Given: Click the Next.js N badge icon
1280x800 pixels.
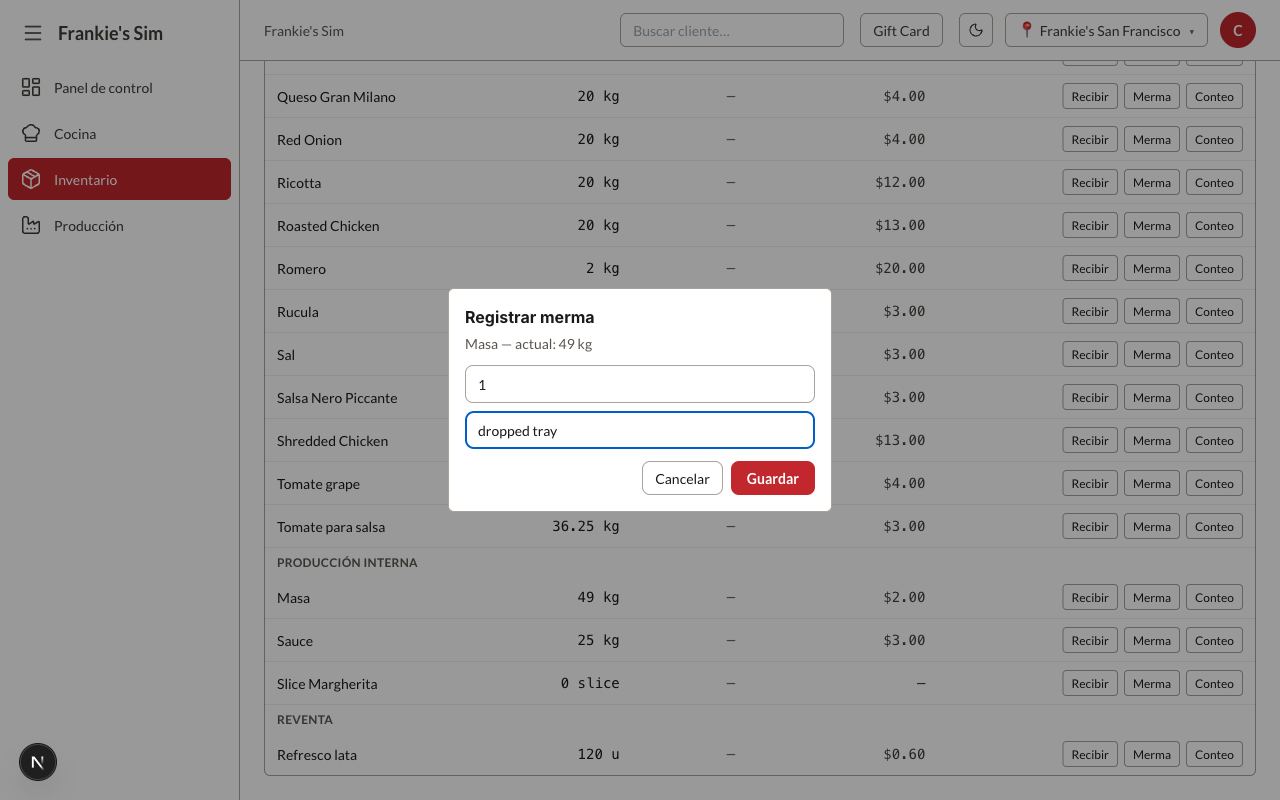Looking at the screenshot, I should pyautogui.click(x=38, y=762).
